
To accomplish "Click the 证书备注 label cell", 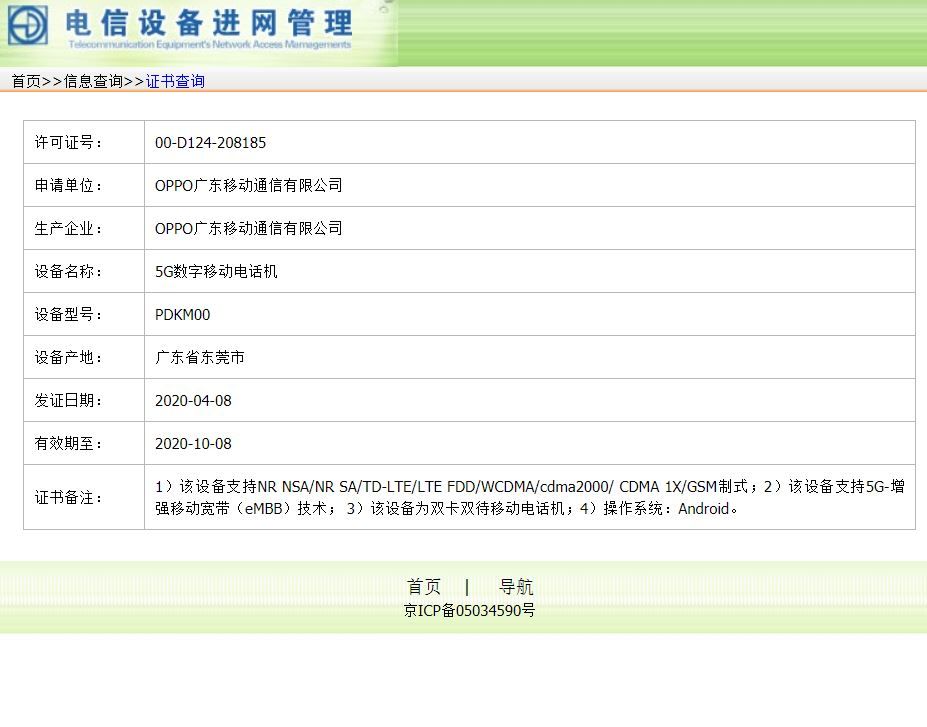I will pos(84,497).
